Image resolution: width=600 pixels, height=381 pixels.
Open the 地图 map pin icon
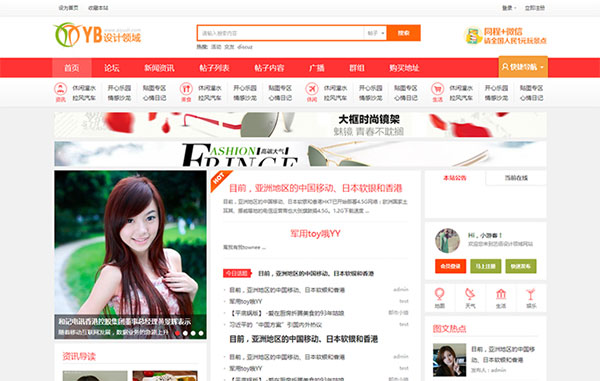439,294
